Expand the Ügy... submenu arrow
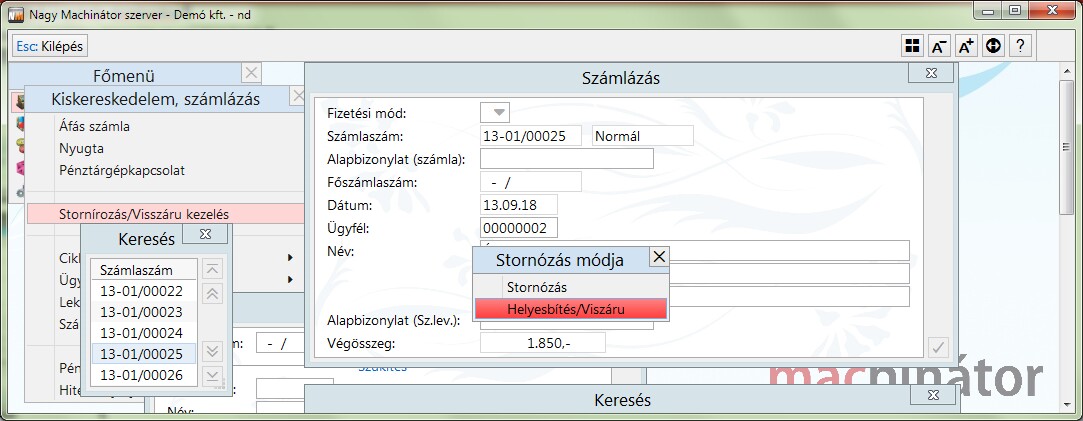Viewport: 1083px width, 421px height. pyautogui.click(x=290, y=280)
